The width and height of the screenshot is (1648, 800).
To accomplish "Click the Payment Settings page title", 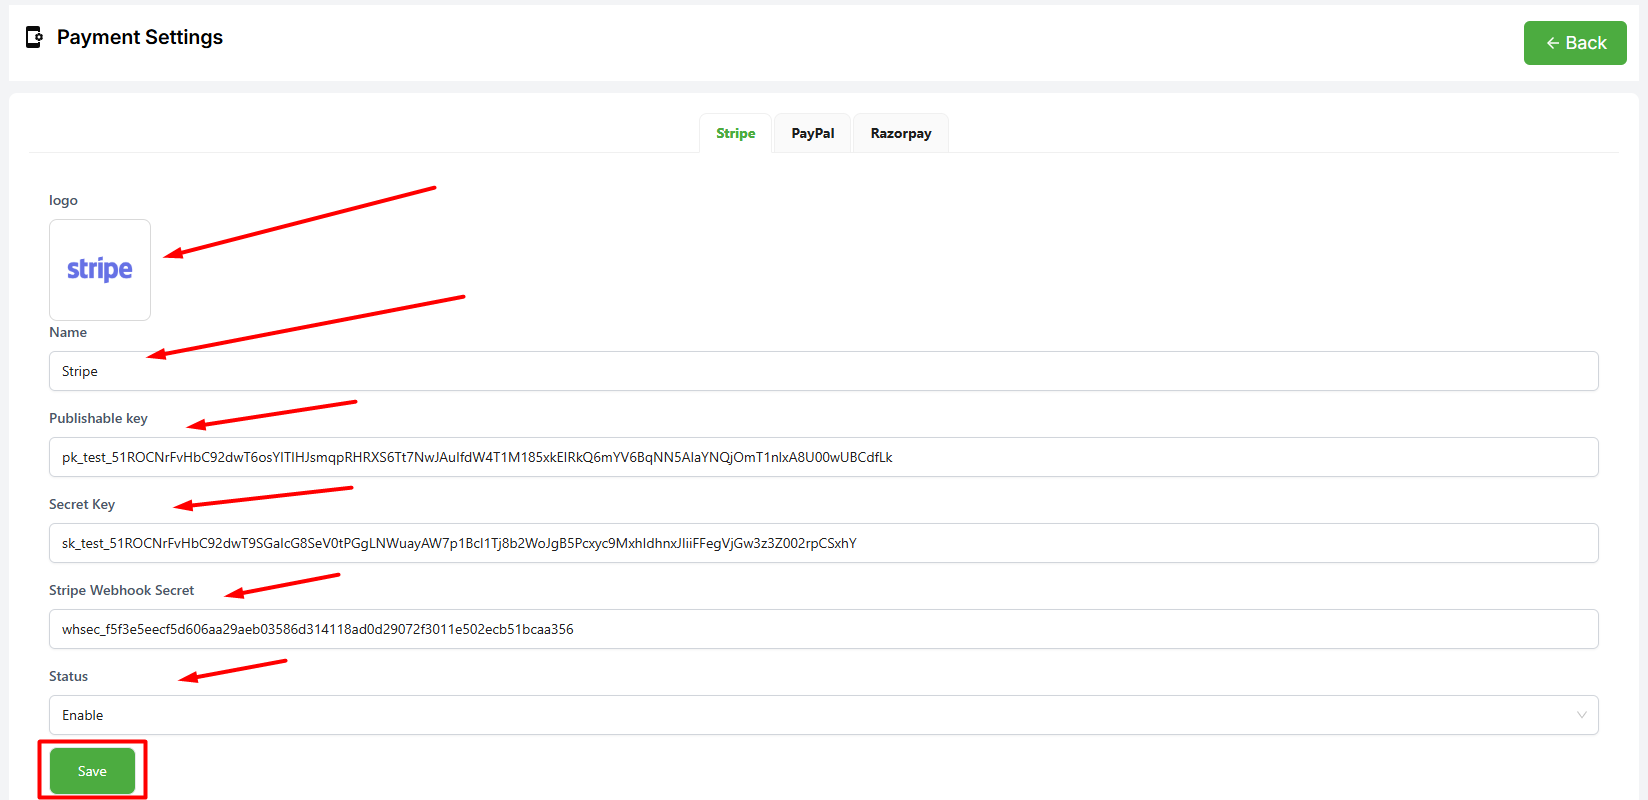I will coord(140,37).
